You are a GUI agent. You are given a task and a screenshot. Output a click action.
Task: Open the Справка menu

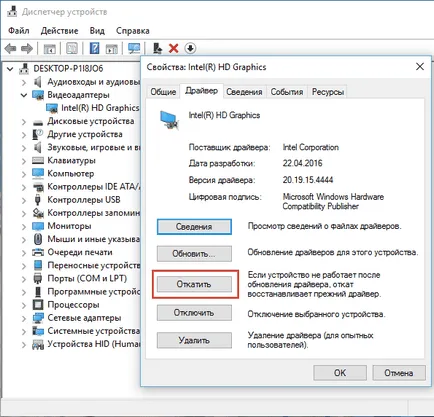point(133,31)
